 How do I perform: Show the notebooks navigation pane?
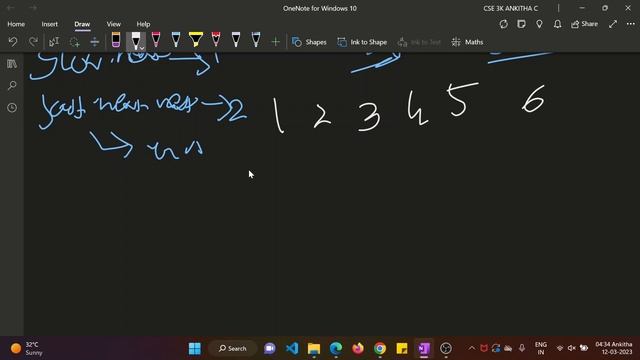[x=12, y=64]
